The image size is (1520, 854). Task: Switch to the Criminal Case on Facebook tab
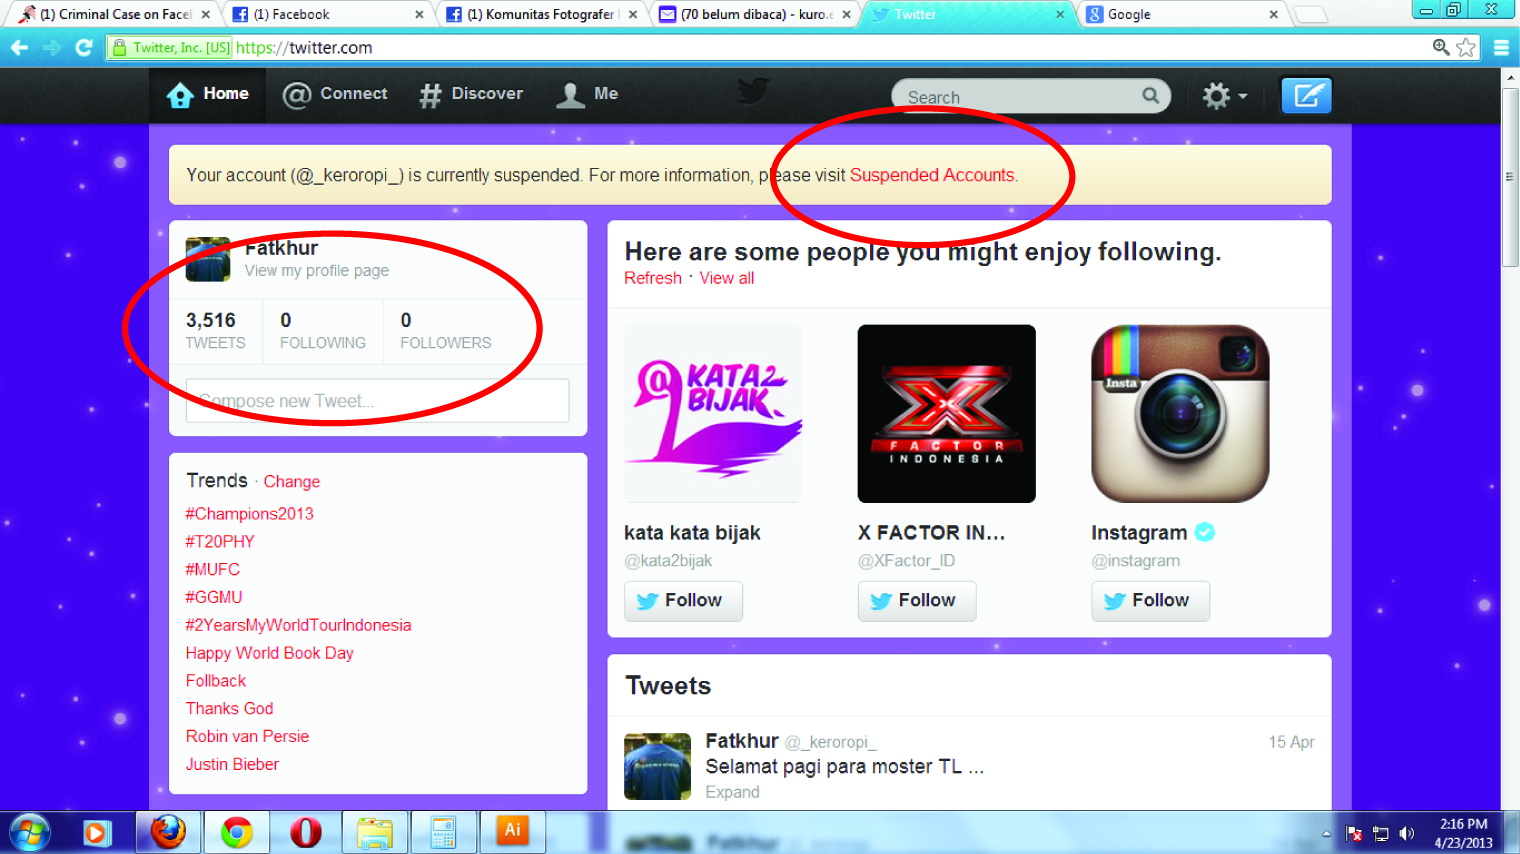pos(116,14)
